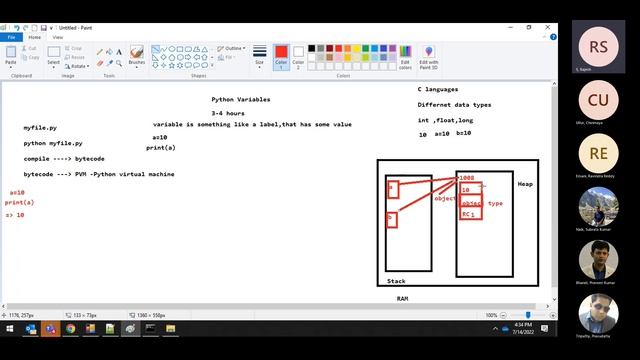Click the Select rectangle tool icon

point(53,52)
